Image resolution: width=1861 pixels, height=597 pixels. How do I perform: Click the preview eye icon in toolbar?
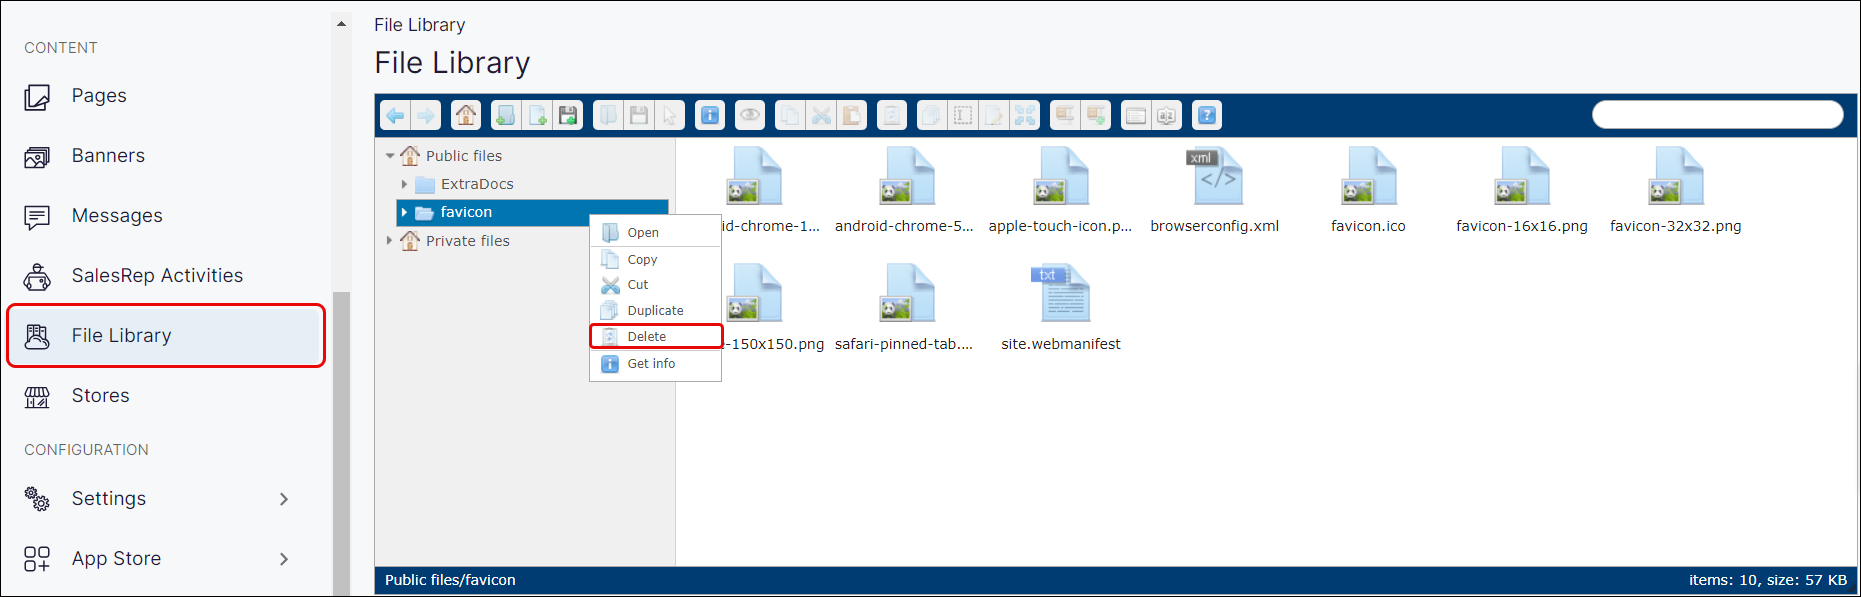point(750,116)
